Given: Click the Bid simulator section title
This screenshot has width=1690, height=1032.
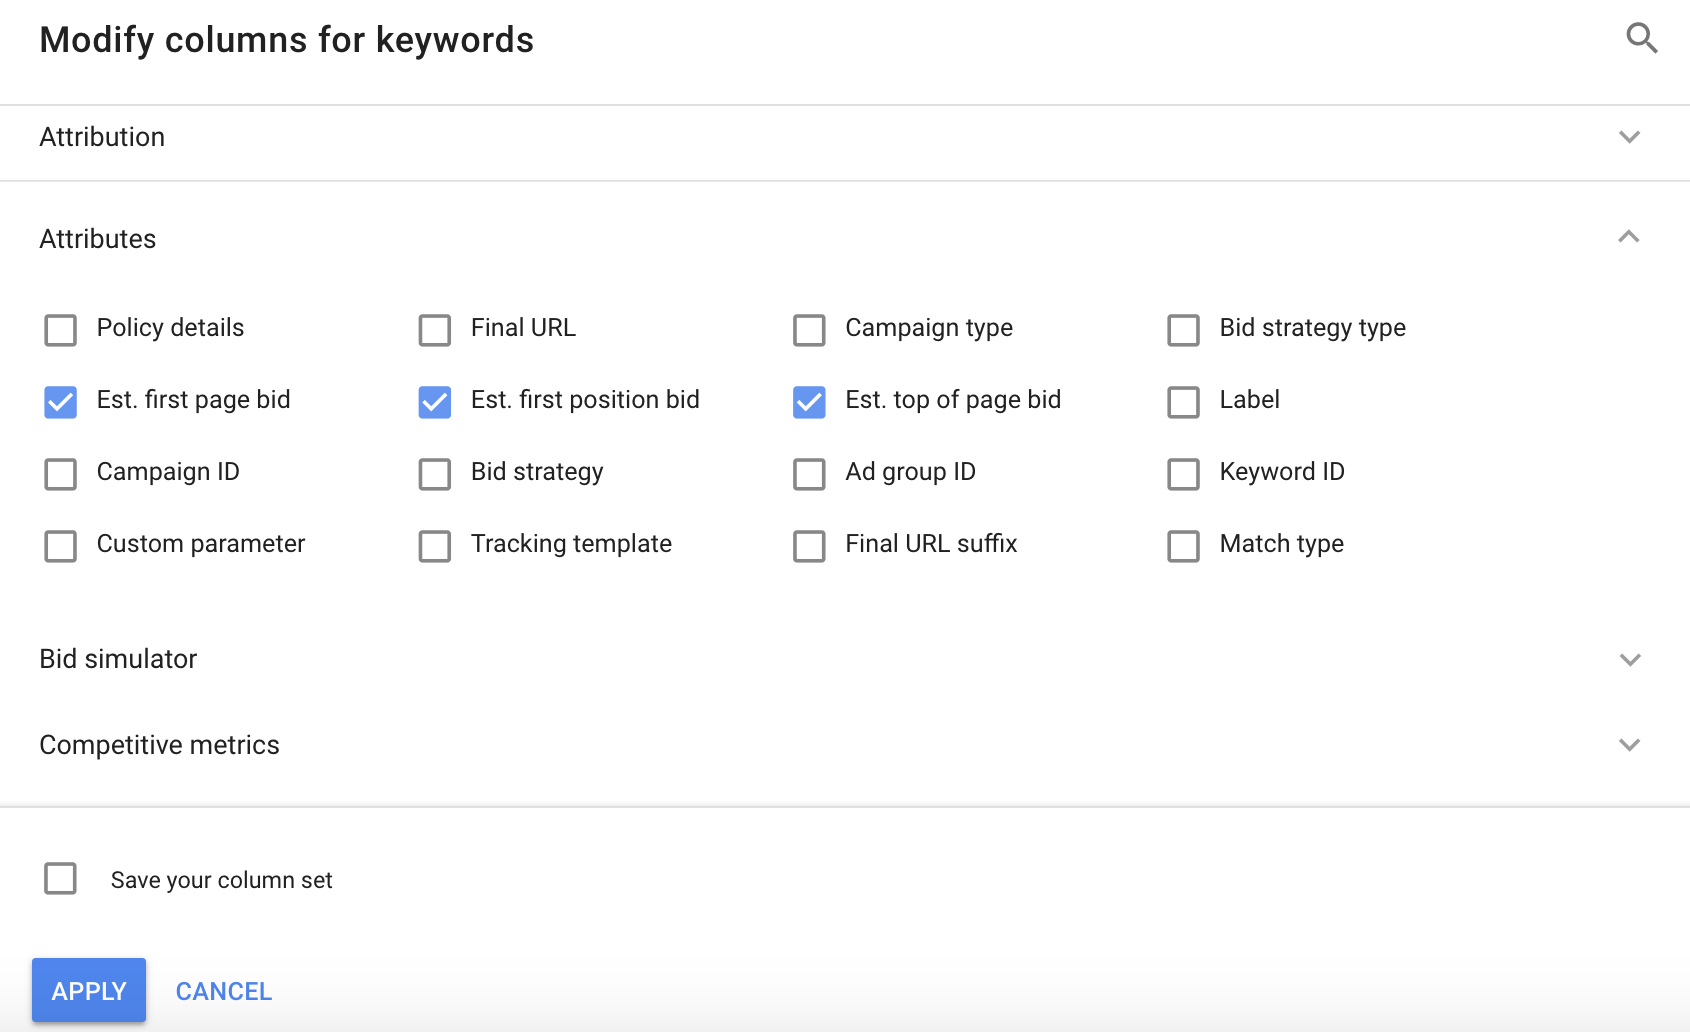Looking at the screenshot, I should tap(118, 659).
